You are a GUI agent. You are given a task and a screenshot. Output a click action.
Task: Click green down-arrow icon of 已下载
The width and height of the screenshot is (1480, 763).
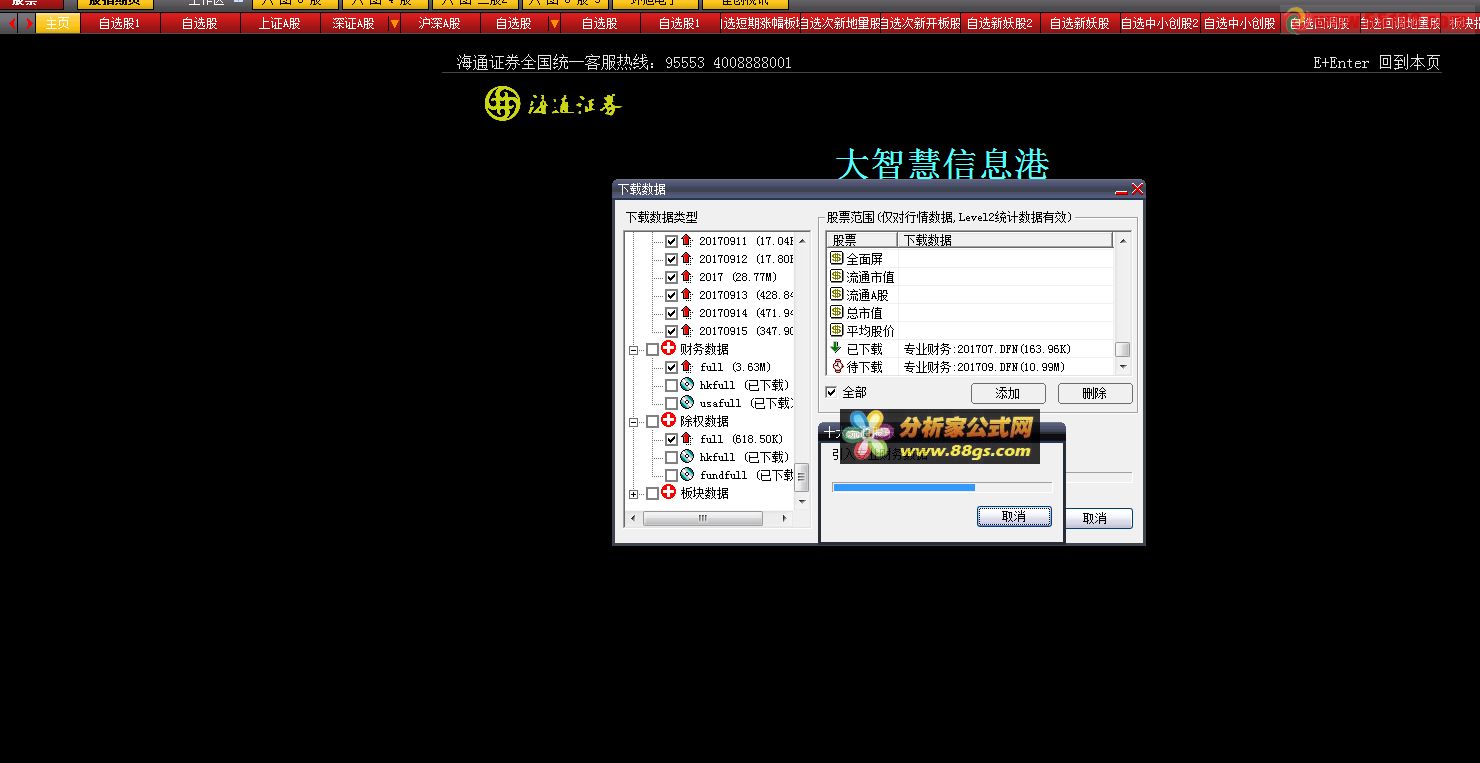pos(837,348)
